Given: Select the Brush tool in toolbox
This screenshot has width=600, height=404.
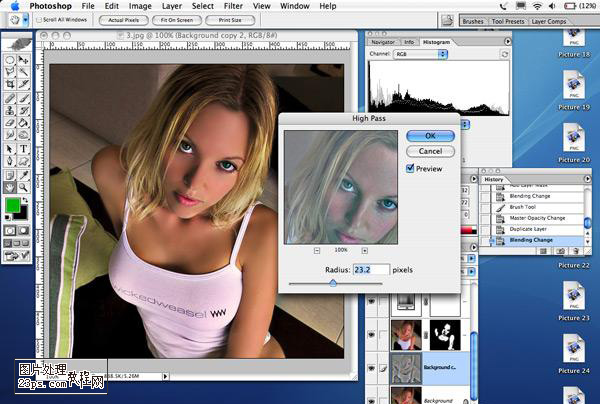Looking at the screenshot, I should tap(24, 98).
